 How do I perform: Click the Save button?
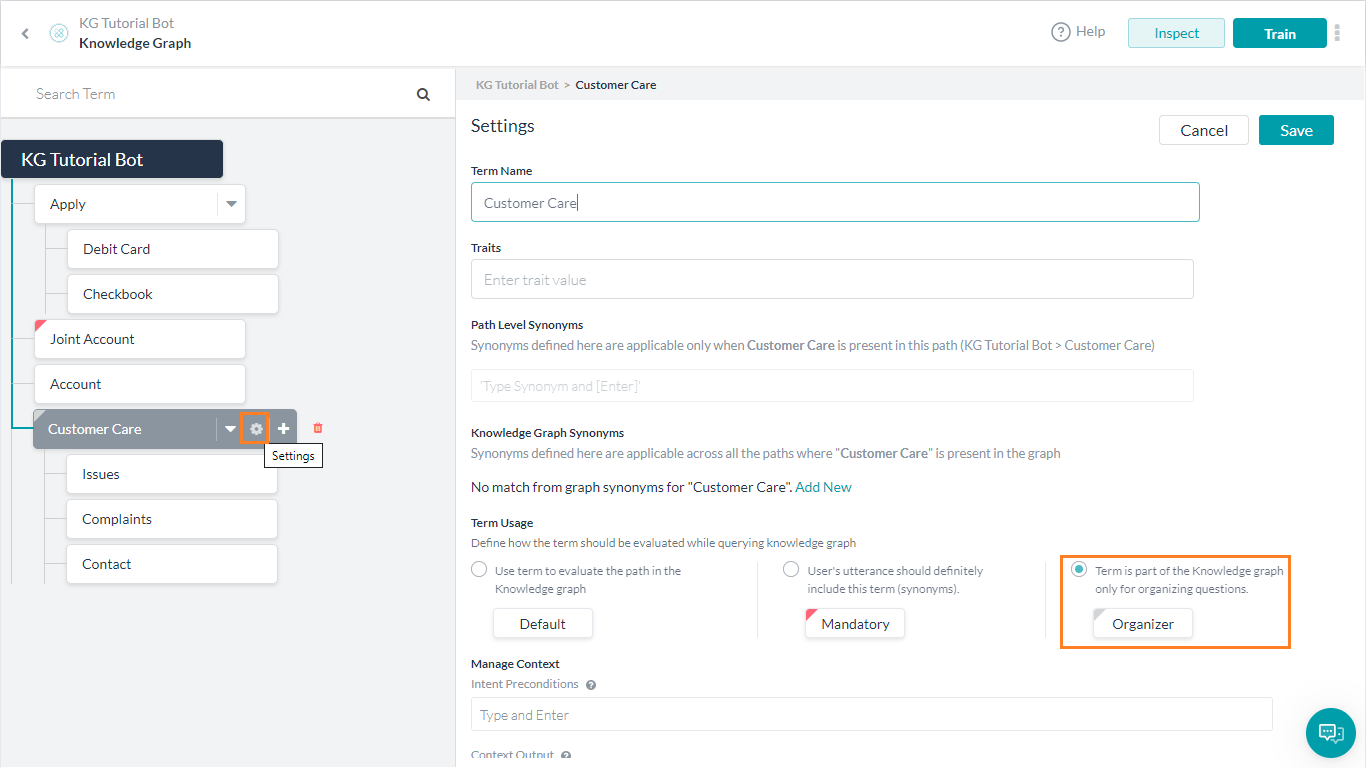tap(1296, 130)
